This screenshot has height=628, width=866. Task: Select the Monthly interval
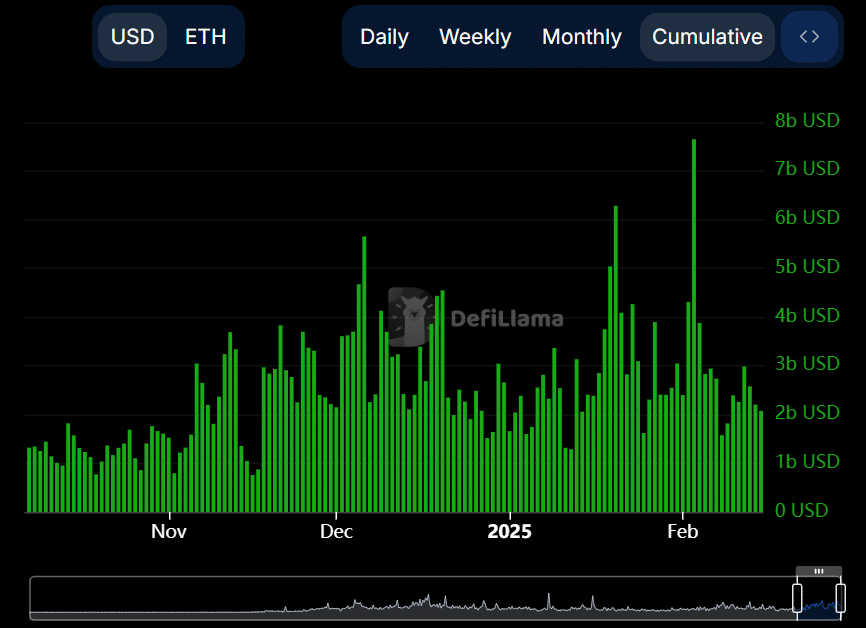click(582, 37)
